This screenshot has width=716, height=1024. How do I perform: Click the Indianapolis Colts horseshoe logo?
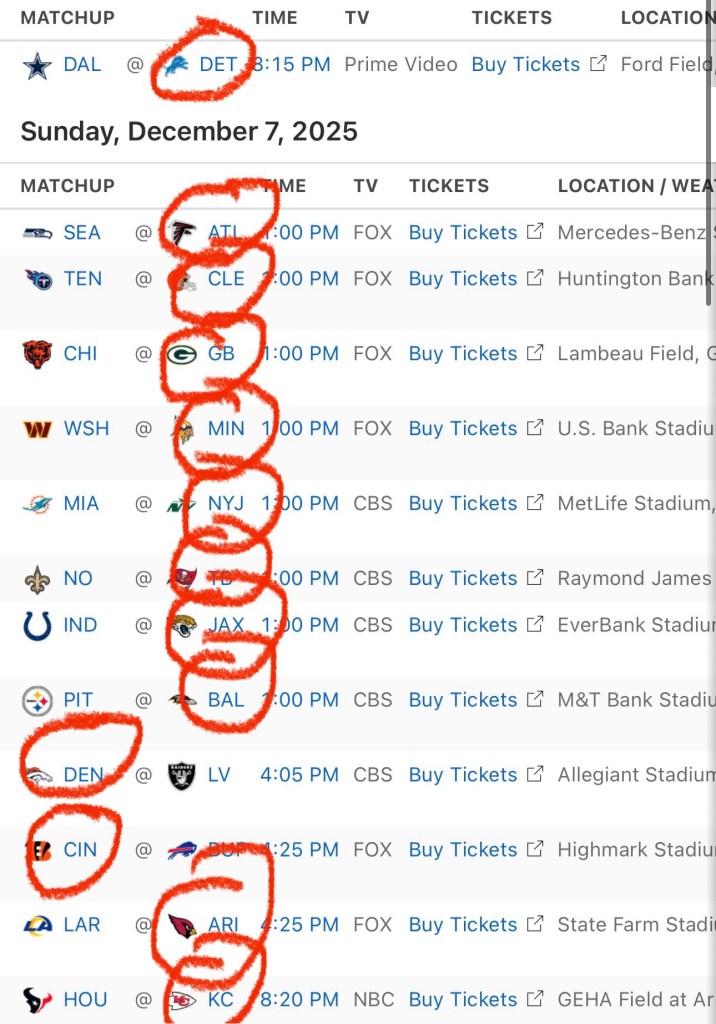37,626
